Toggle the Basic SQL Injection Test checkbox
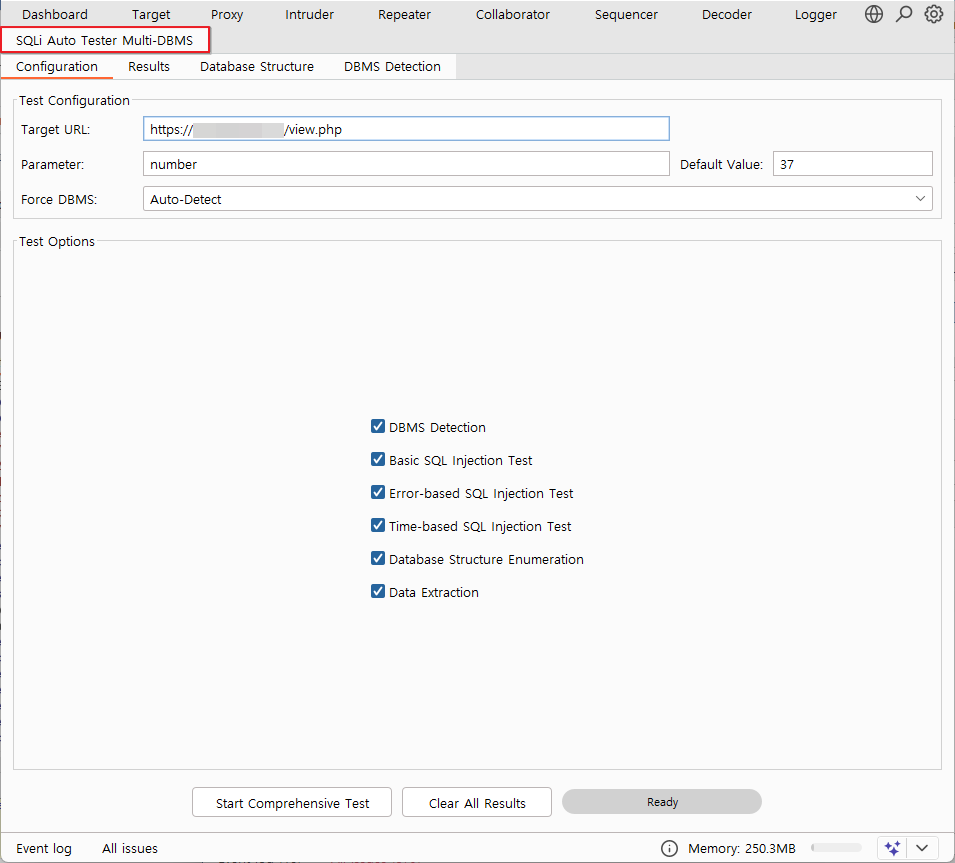This screenshot has height=863, width=955. click(x=378, y=459)
